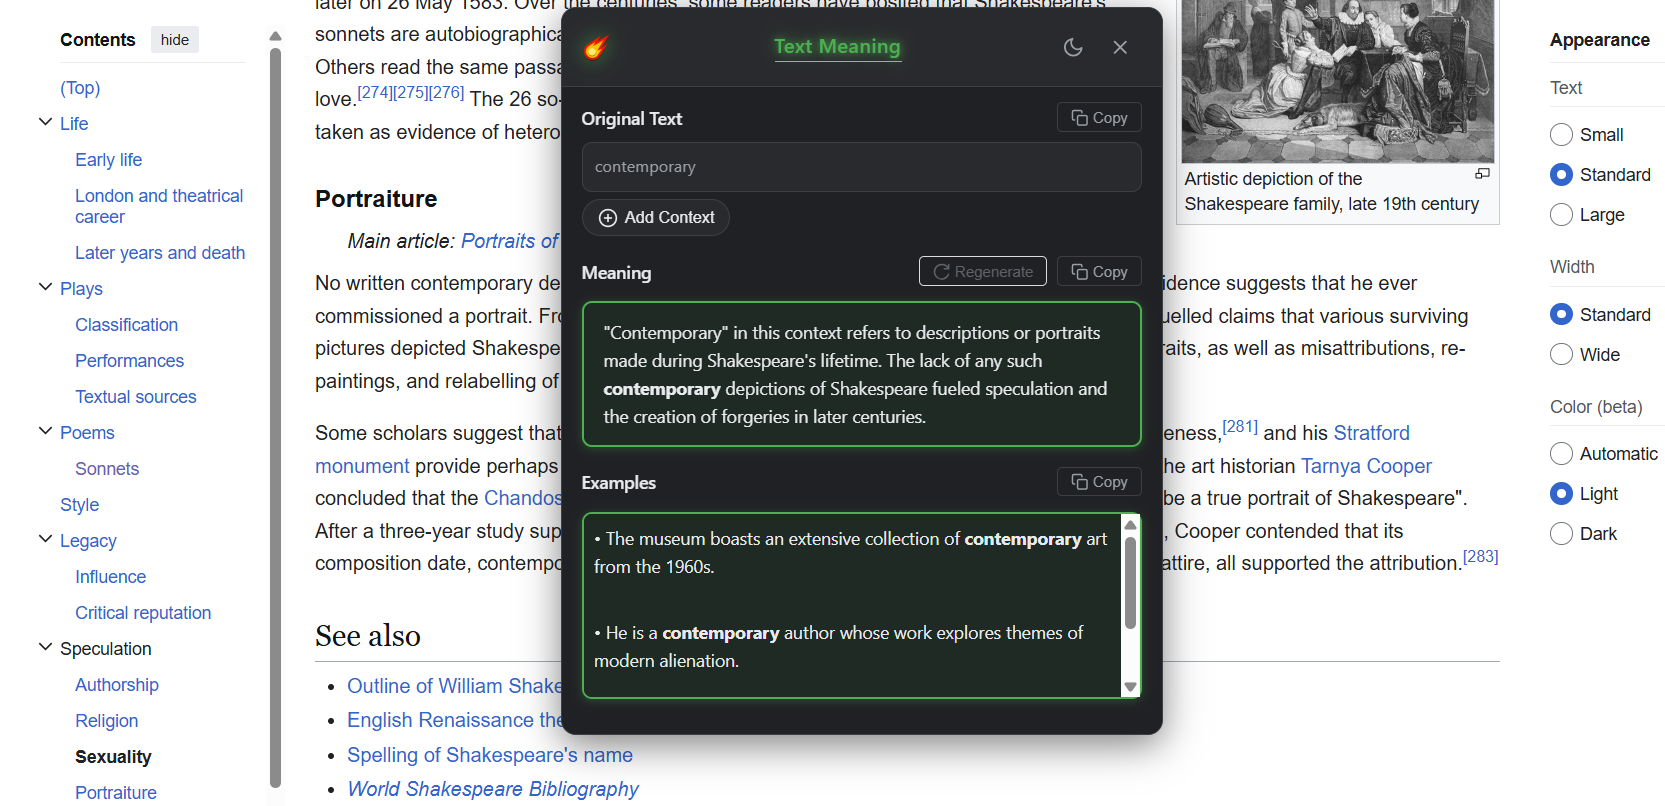Jump to Sonnets section
The height and width of the screenshot is (806, 1665).
(x=107, y=469)
